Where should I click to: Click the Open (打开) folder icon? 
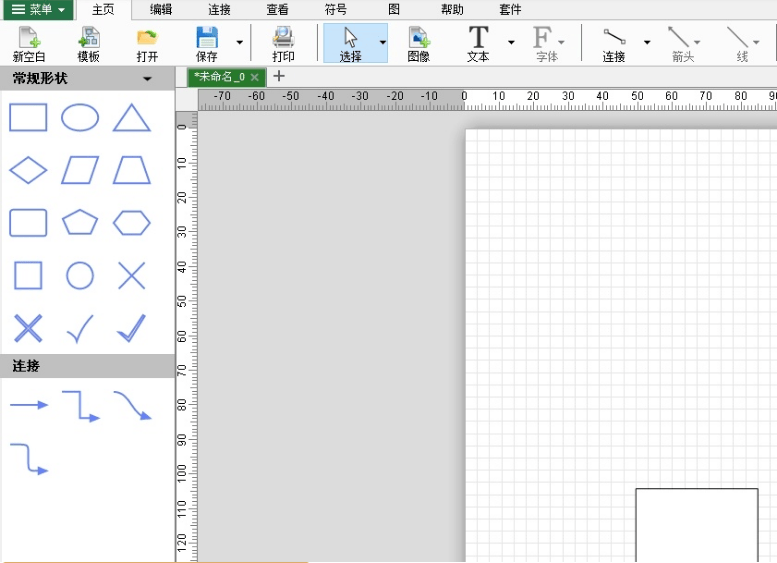[147, 43]
